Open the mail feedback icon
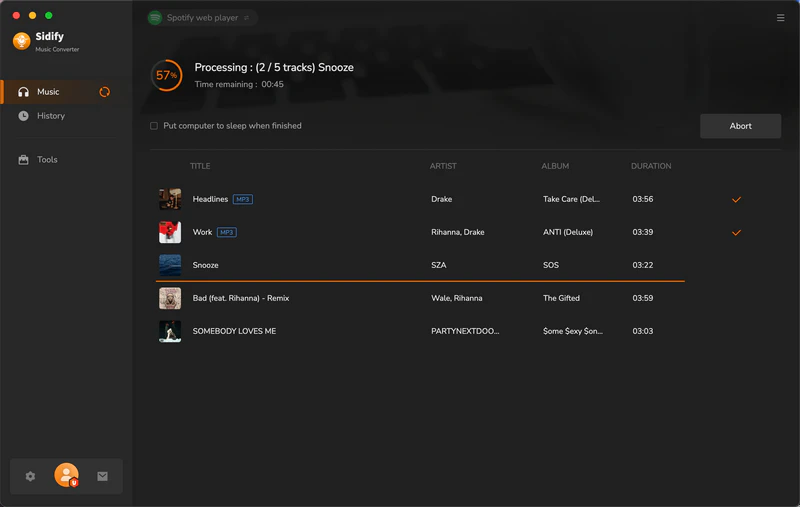This screenshot has height=507, width=800. point(103,476)
